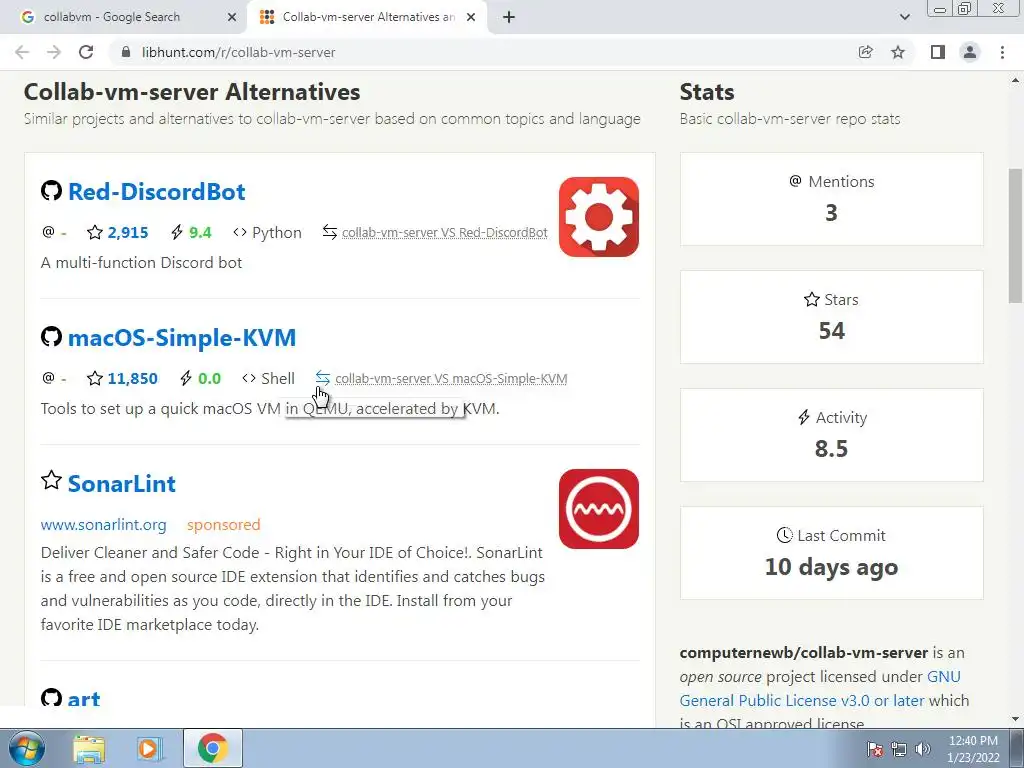Click the Stars stat value 54
This screenshot has height=768, width=1024.
[831, 330]
